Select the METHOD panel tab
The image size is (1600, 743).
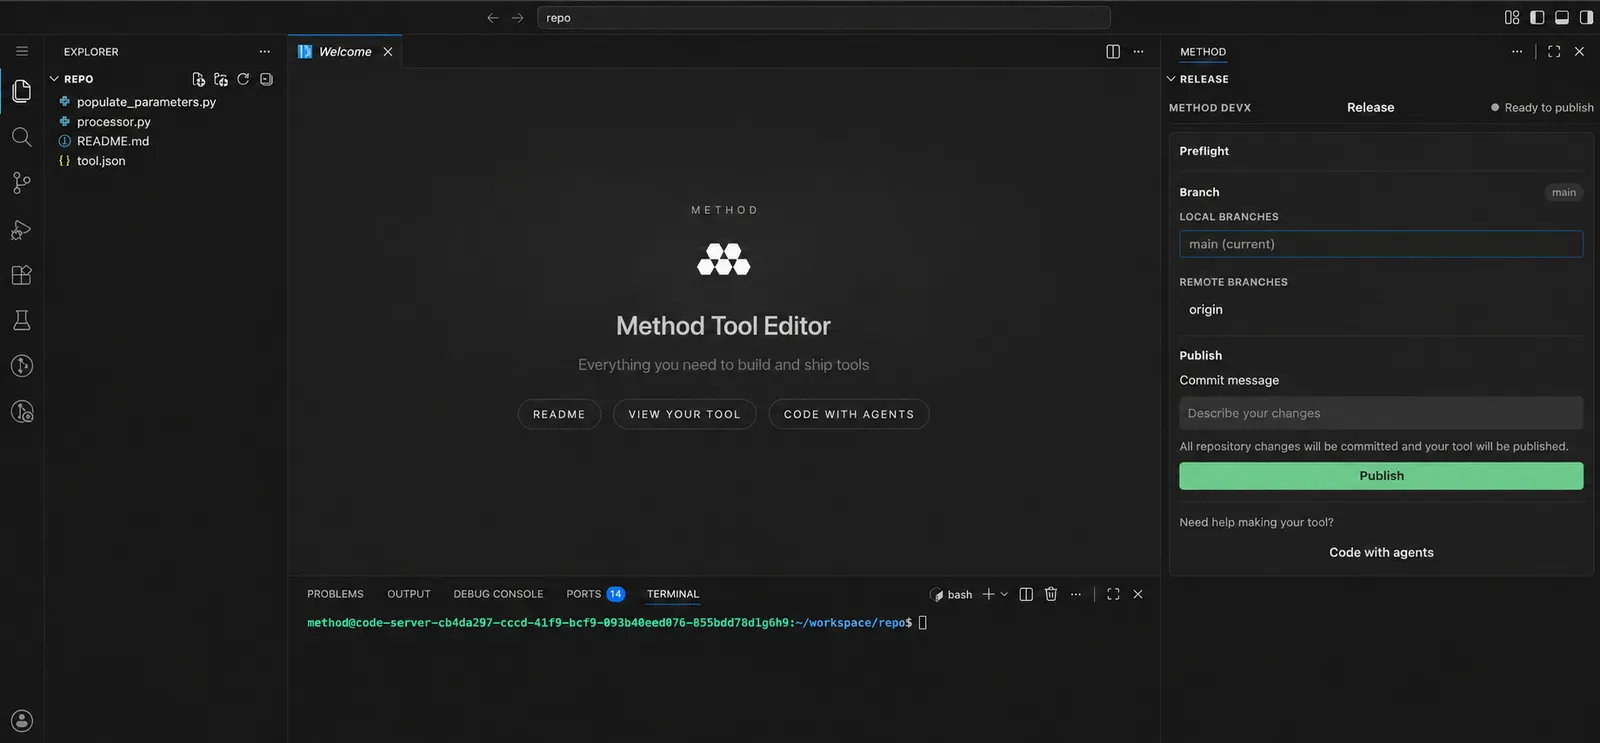(x=1203, y=52)
